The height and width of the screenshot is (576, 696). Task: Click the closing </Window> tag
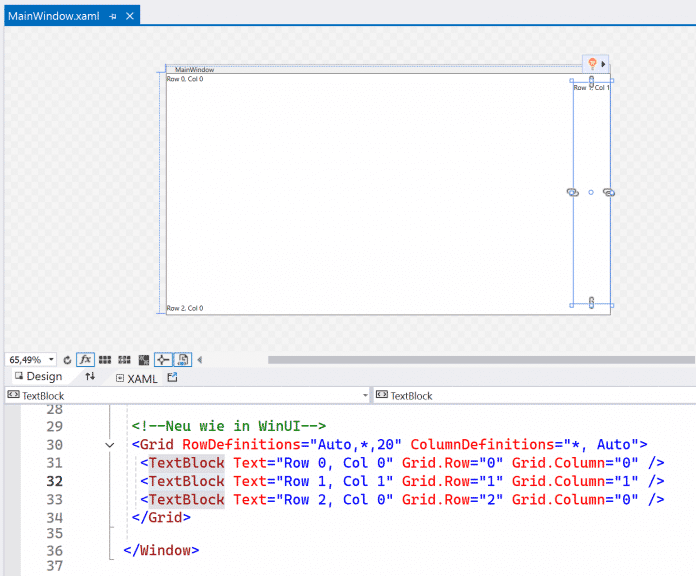(x=161, y=550)
